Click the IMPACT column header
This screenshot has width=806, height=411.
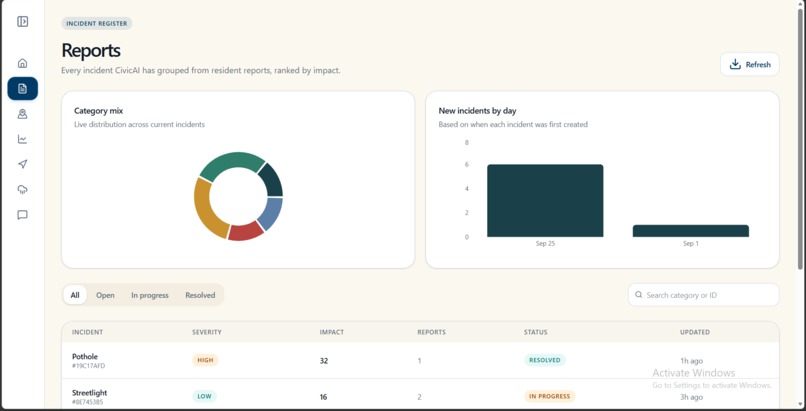[x=332, y=332]
